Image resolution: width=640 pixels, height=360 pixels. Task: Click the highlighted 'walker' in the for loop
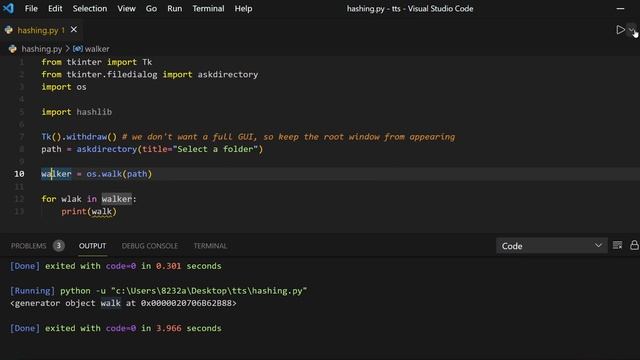(116, 199)
